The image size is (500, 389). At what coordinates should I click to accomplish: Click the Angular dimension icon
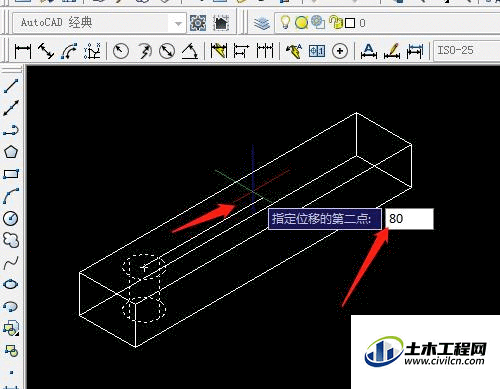point(190,51)
